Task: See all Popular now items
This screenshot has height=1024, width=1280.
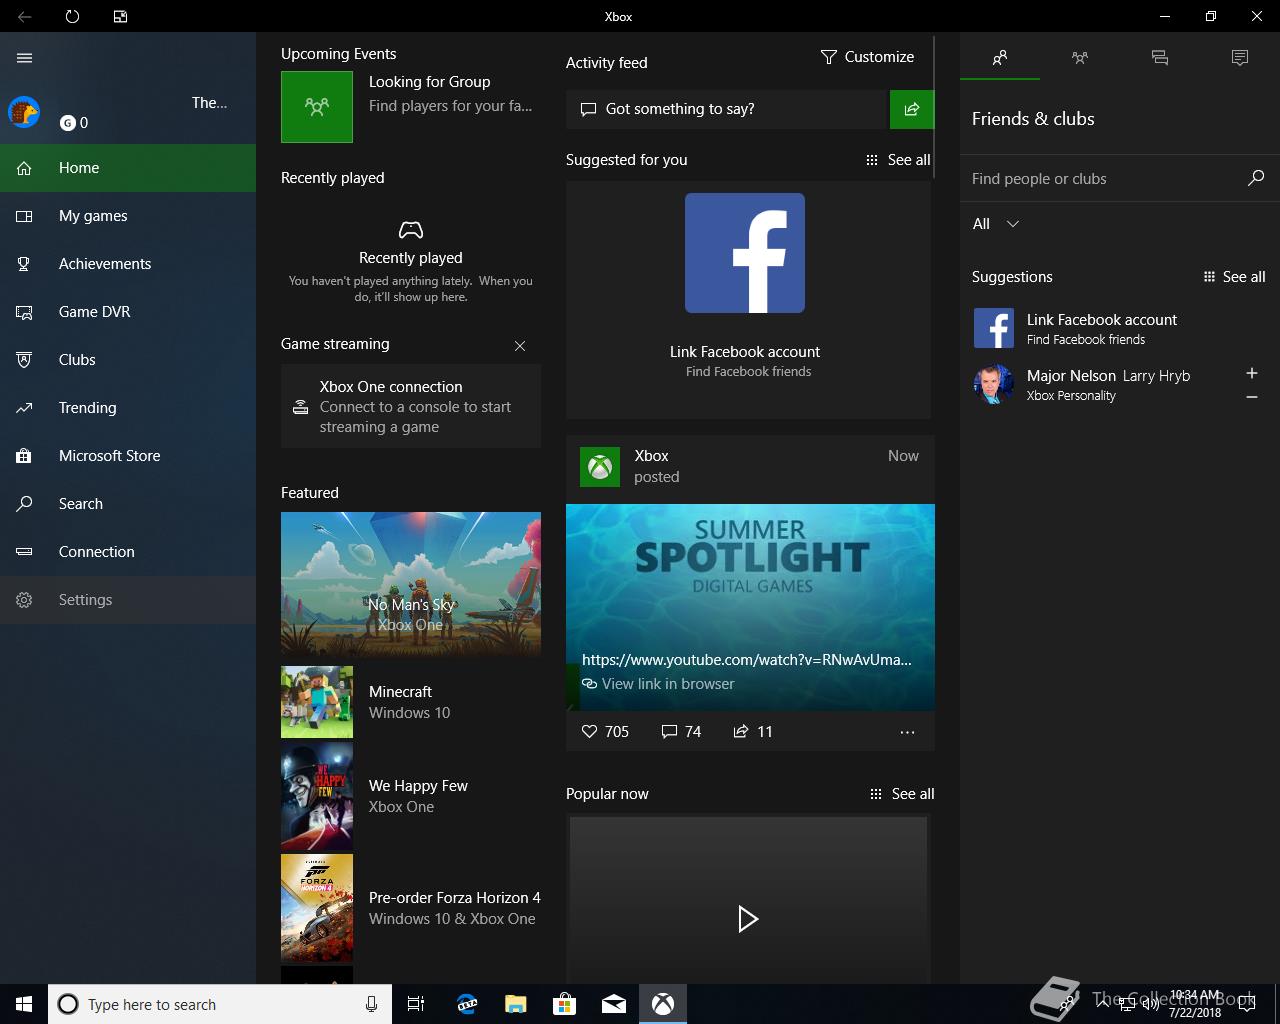Action: [x=902, y=794]
